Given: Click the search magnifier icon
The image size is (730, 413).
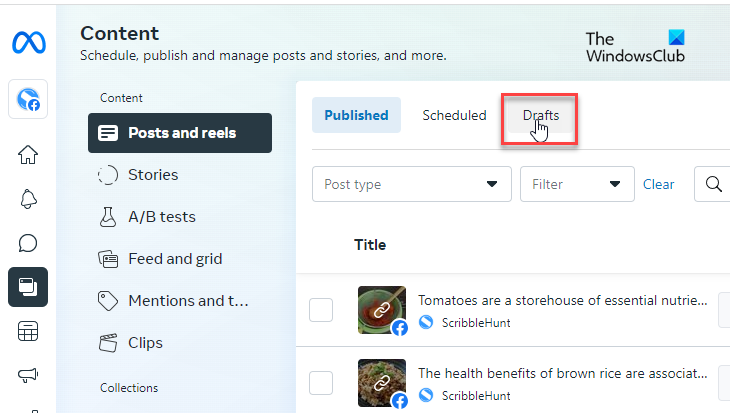Looking at the screenshot, I should (x=714, y=184).
